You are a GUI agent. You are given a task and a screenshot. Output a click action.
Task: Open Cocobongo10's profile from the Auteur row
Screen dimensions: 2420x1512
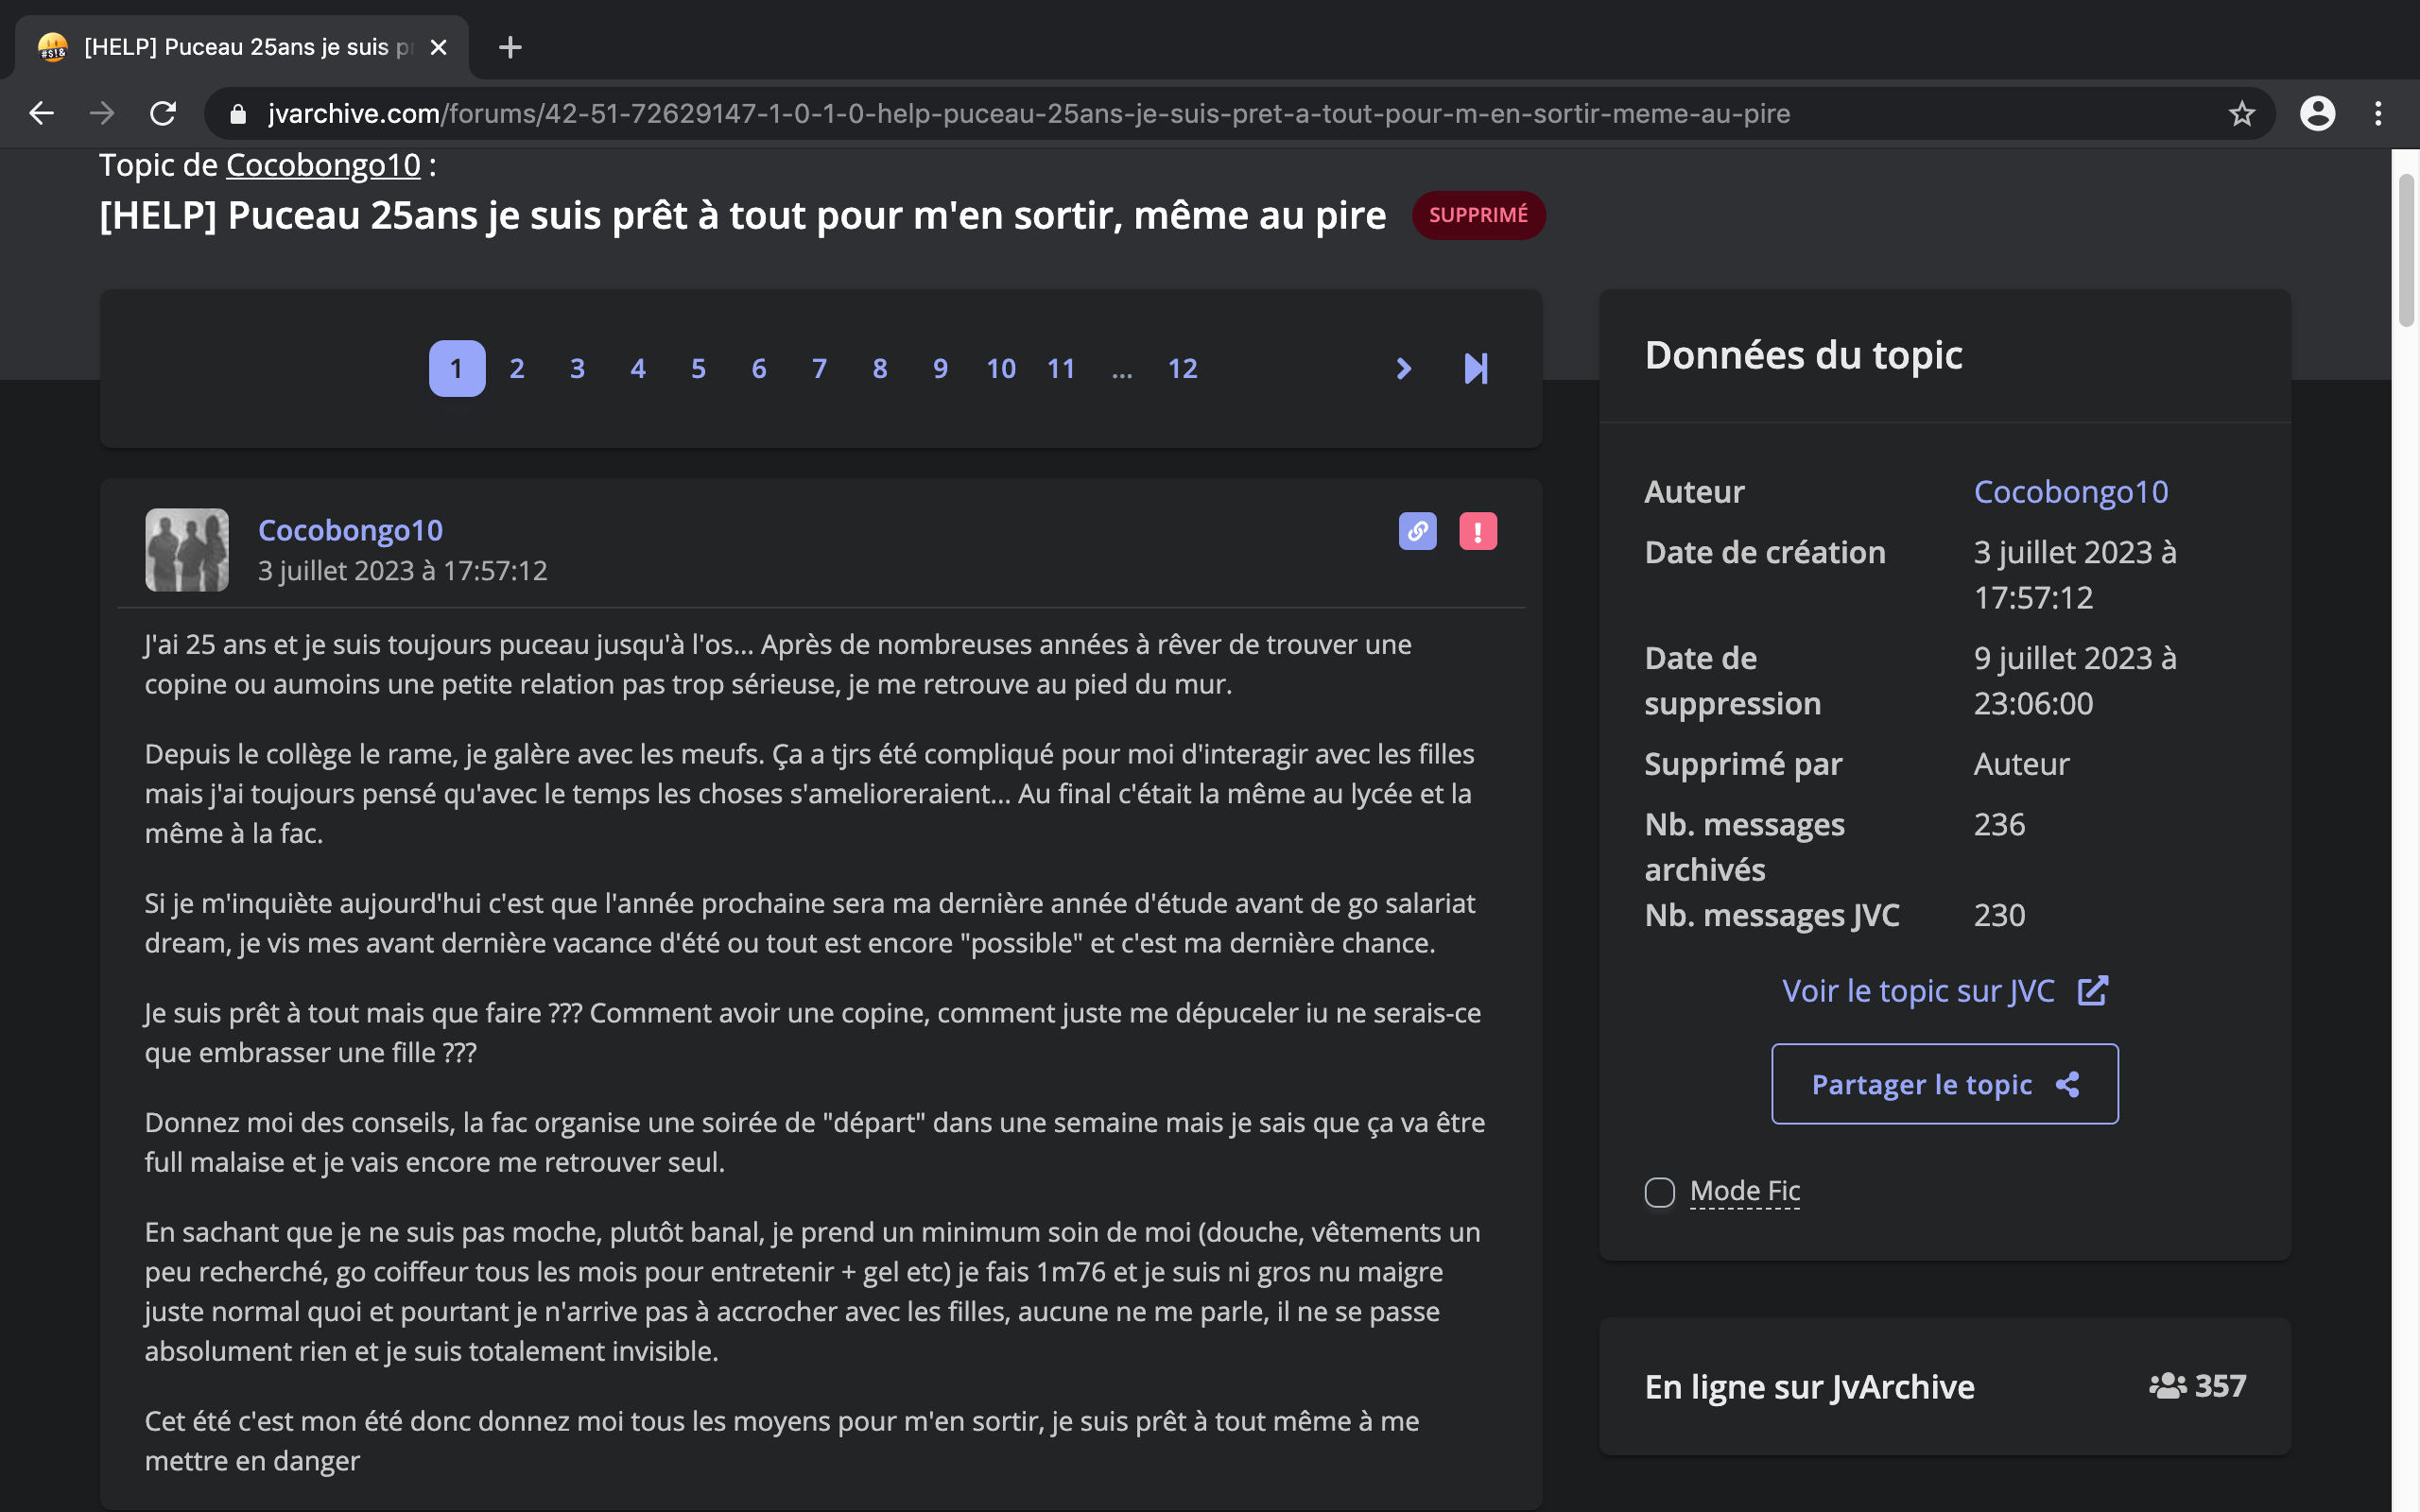tap(2070, 492)
